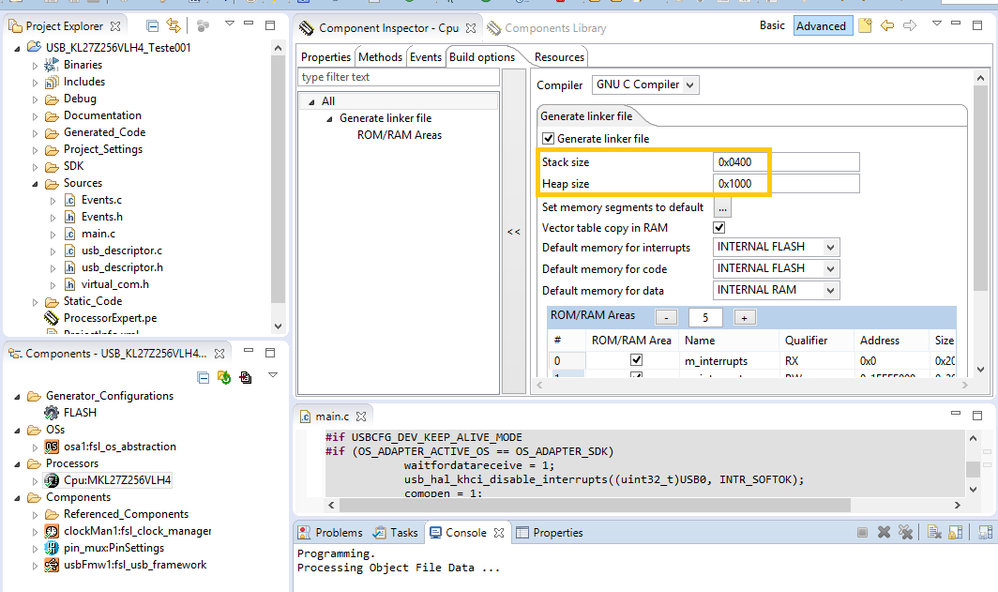998x592 pixels.
Task: Decrease ROM/RAM Areas count with minus
Action: [x=666, y=317]
